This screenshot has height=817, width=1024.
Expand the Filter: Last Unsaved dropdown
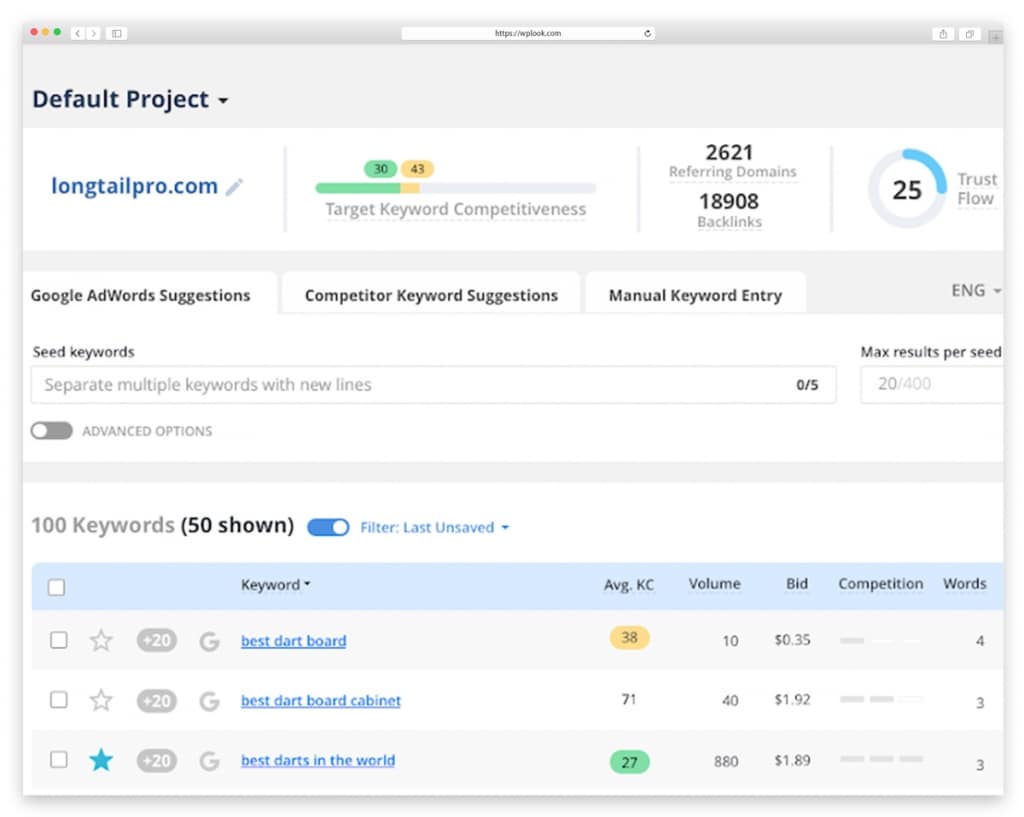pos(434,527)
